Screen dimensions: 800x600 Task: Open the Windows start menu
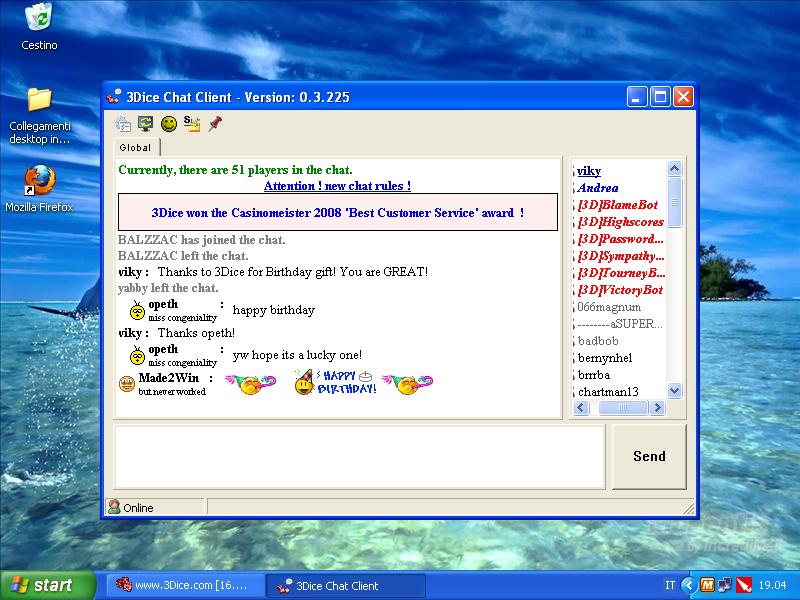tap(47, 585)
